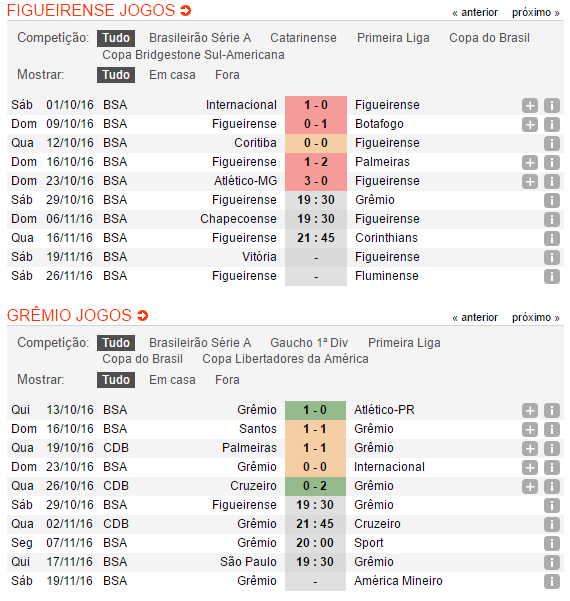
Task: Open the Palmeiras team link, Figueirense 1-2 row
Action: 382,162
